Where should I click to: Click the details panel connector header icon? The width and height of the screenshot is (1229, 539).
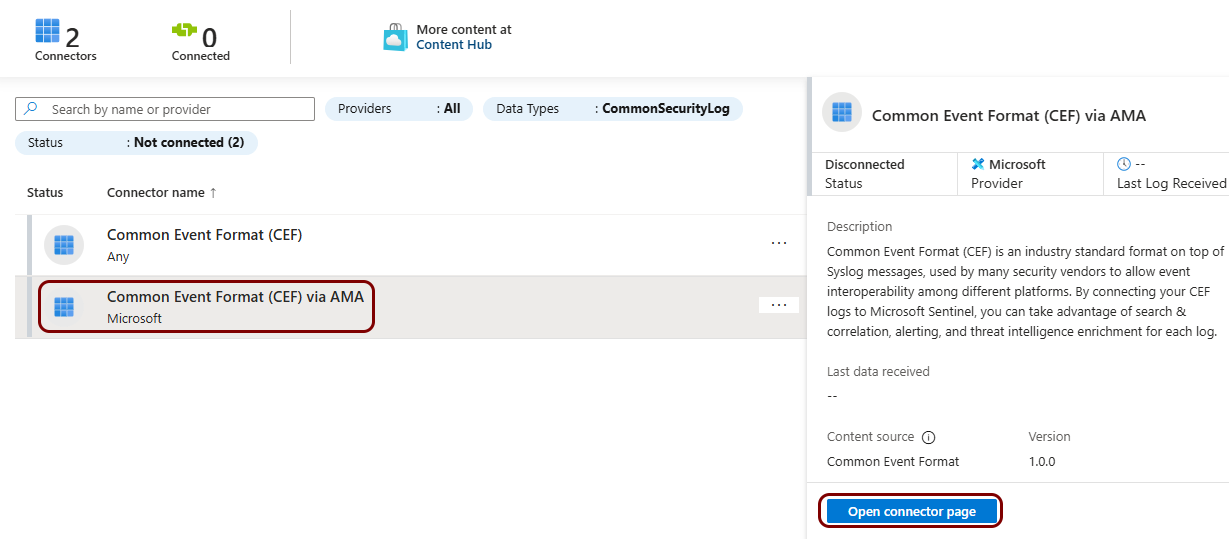841,113
